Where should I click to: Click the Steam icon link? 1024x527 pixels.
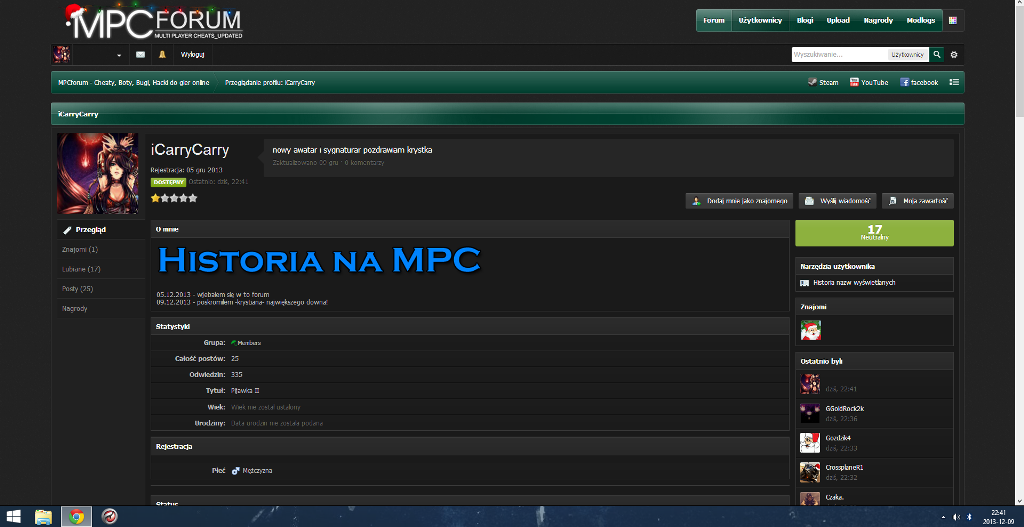coord(823,82)
